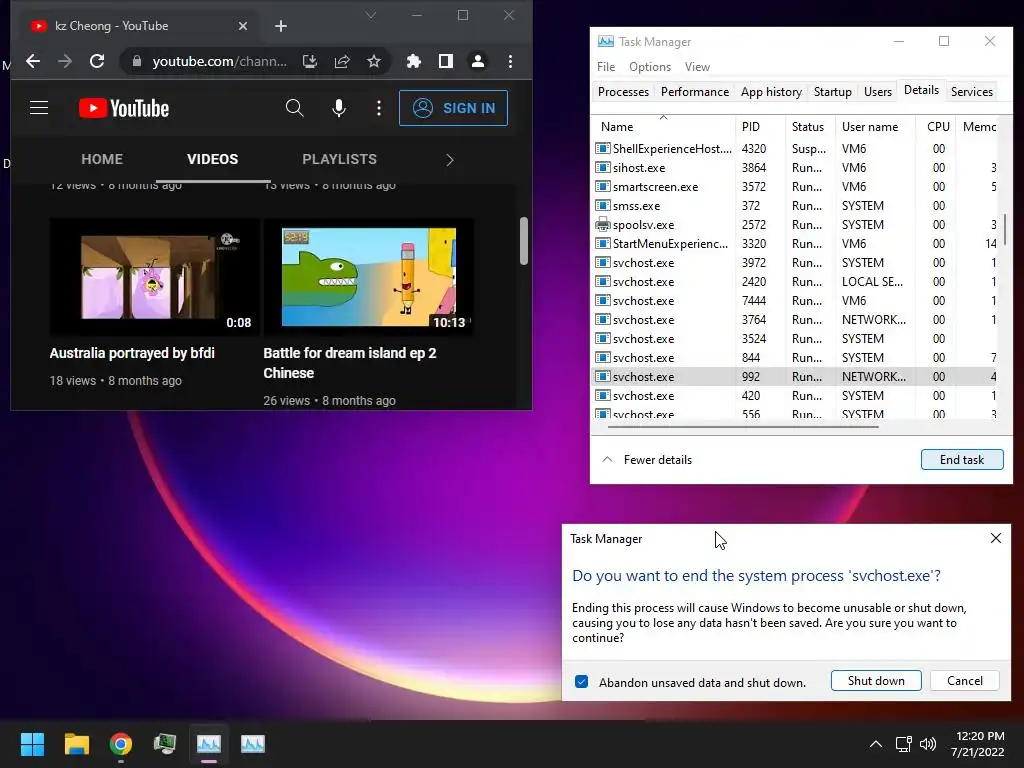This screenshot has width=1024, height=768.
Task: Install app icon in Chrome address bar
Action: click(x=310, y=61)
